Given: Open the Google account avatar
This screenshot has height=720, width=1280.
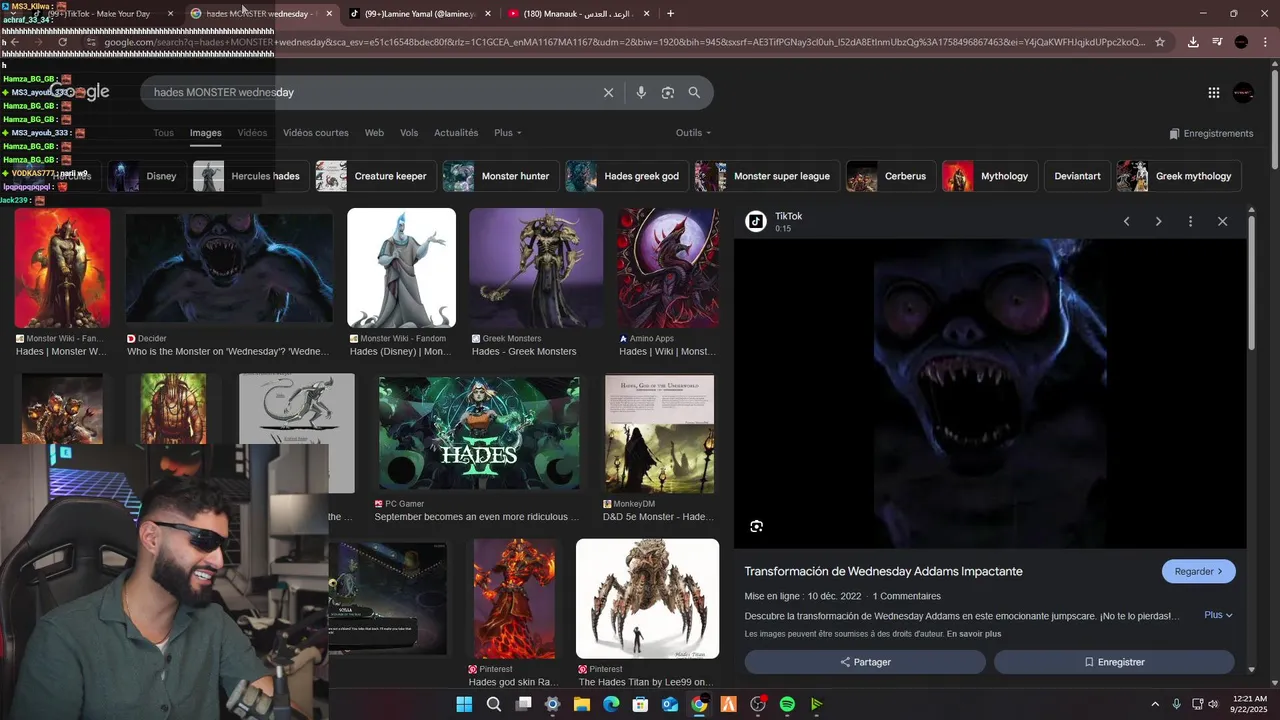Looking at the screenshot, I should point(1243,92).
